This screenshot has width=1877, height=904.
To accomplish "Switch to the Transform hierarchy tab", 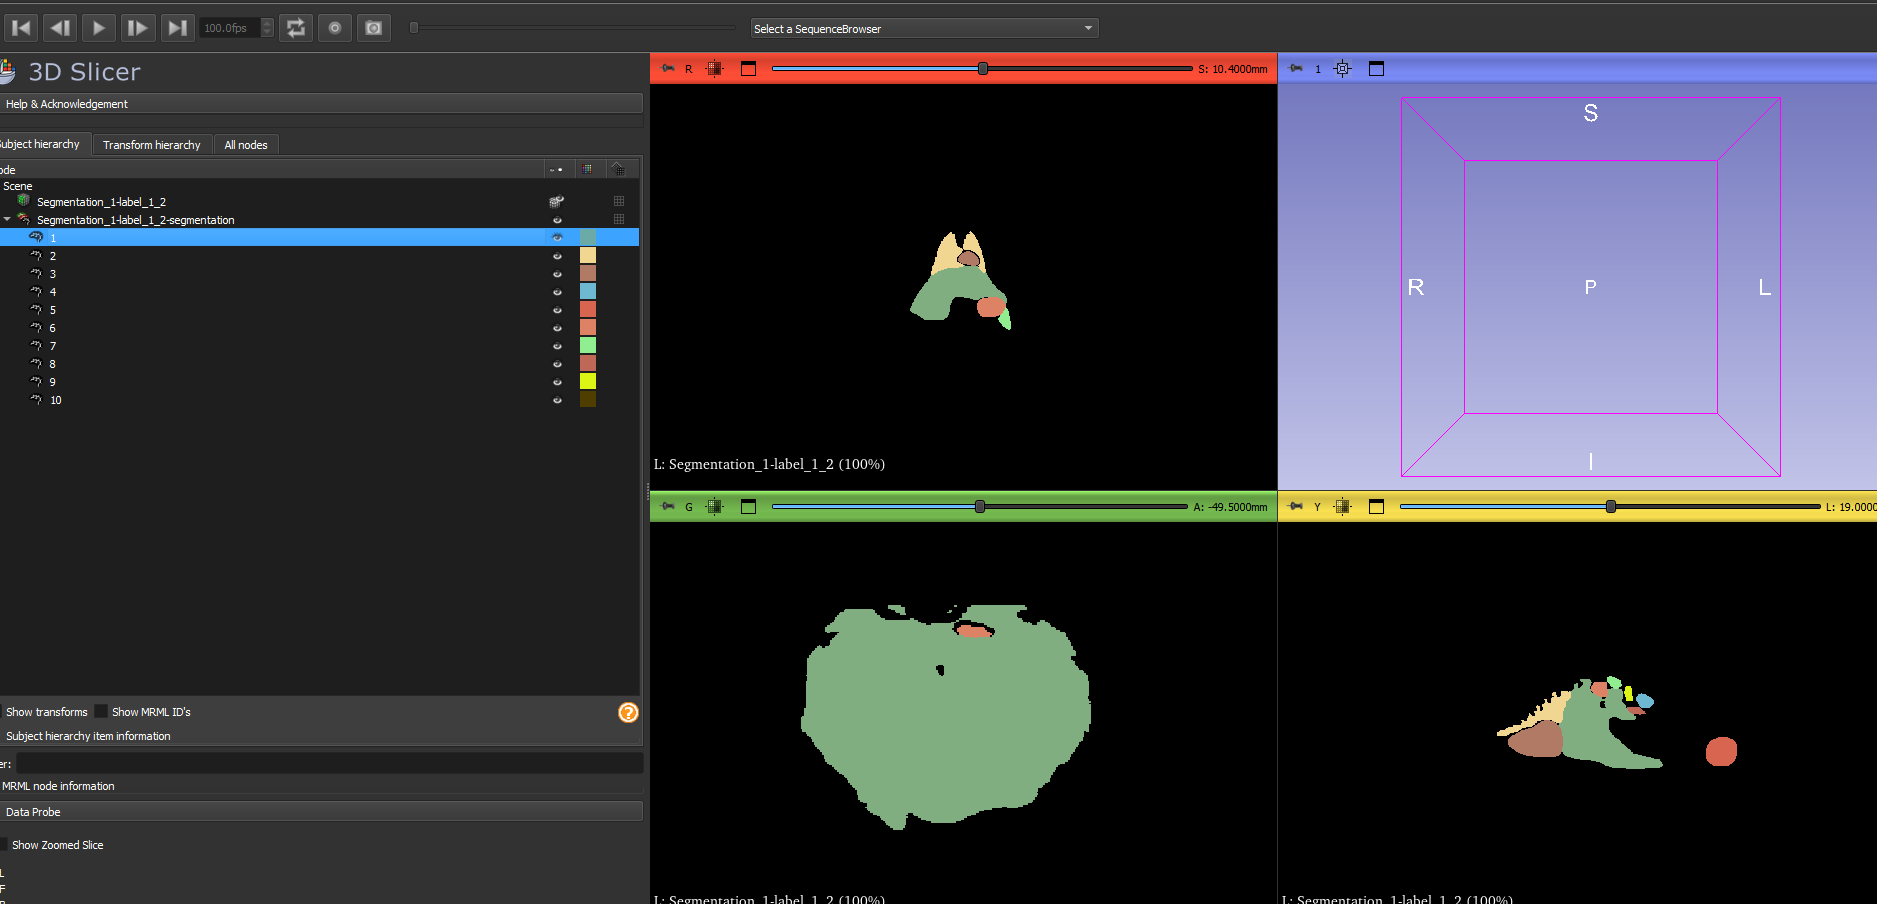I will point(151,145).
